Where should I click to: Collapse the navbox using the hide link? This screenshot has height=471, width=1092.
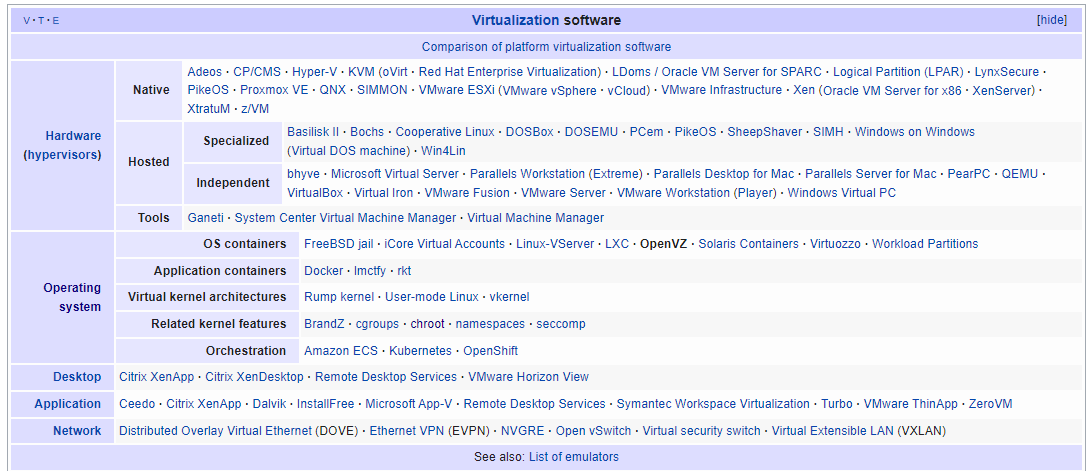pyautogui.click(x=1052, y=20)
